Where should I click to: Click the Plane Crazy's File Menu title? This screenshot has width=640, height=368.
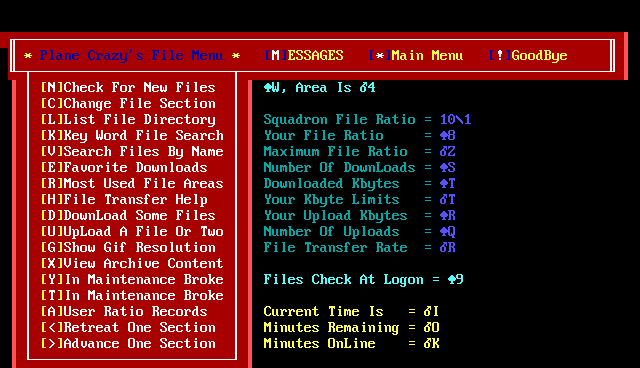tap(132, 55)
